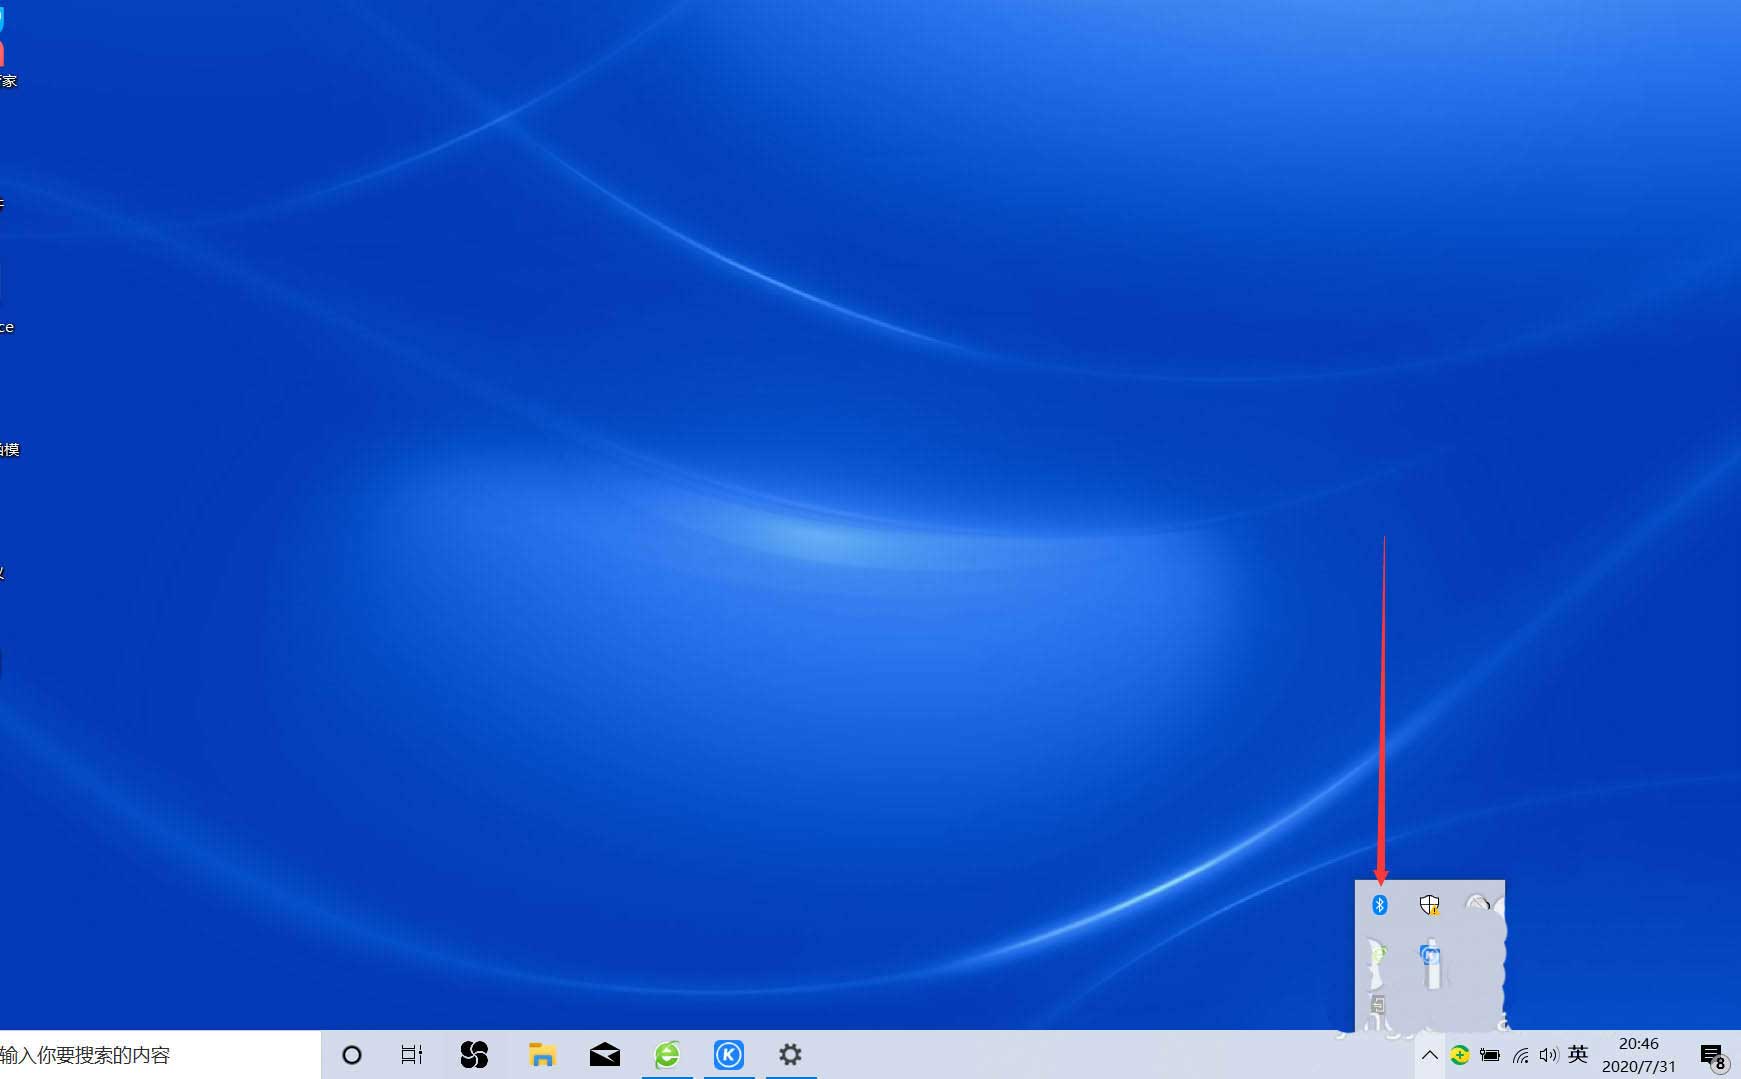Open Bluetooth devices from the tray popup

click(1380, 905)
